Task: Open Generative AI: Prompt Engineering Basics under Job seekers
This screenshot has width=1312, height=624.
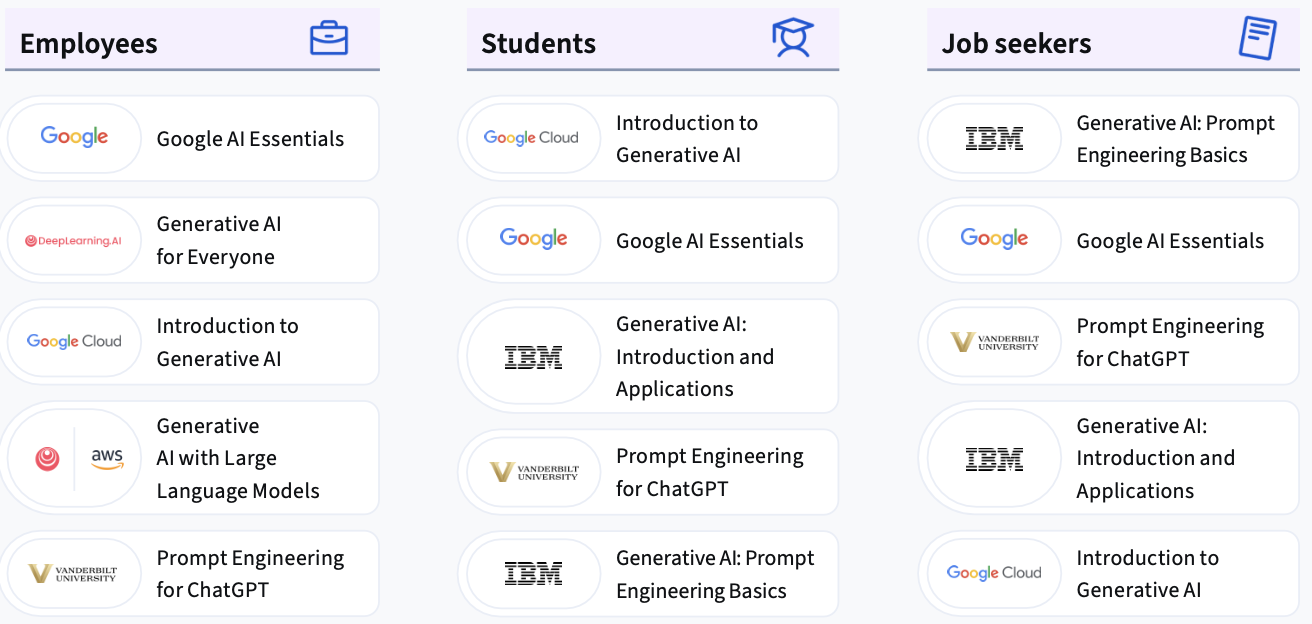Action: coord(1112,139)
